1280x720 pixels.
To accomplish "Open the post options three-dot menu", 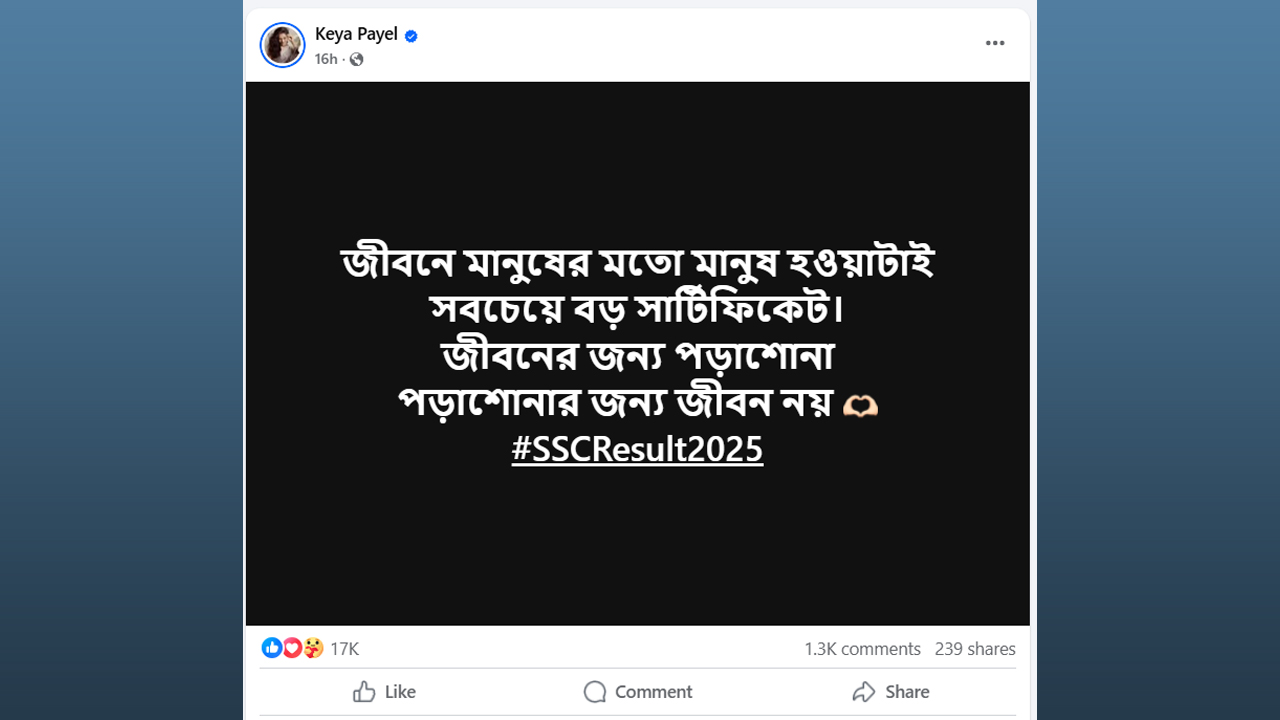I will [x=994, y=43].
